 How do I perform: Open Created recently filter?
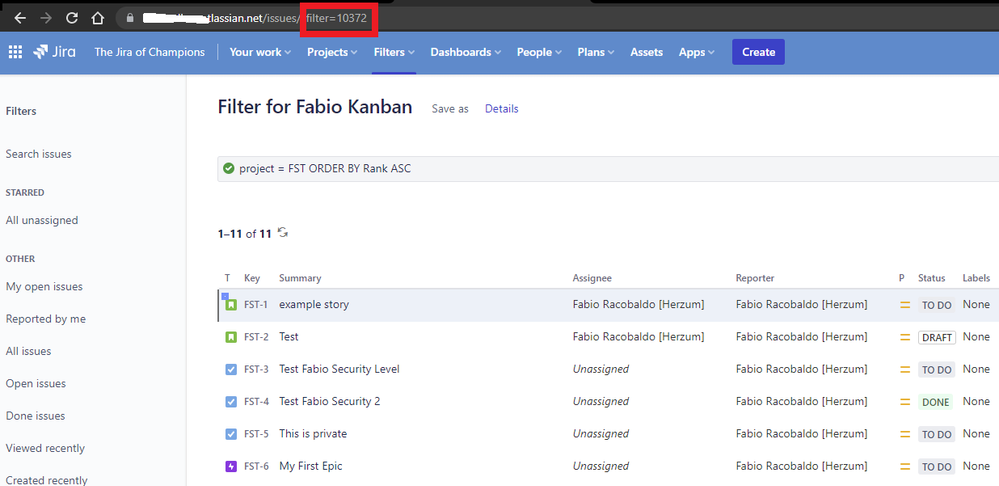click(x=47, y=481)
